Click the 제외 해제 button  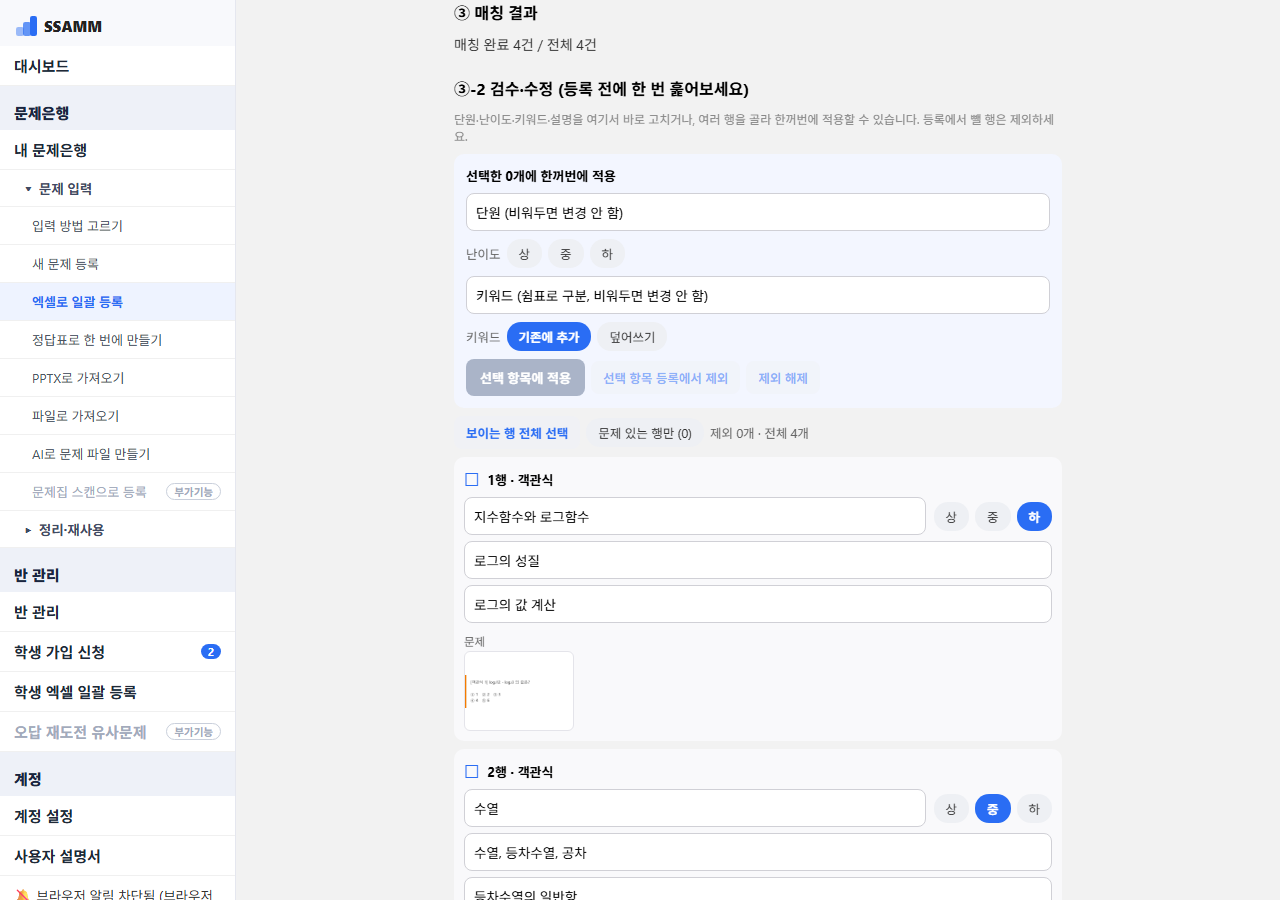[783, 378]
